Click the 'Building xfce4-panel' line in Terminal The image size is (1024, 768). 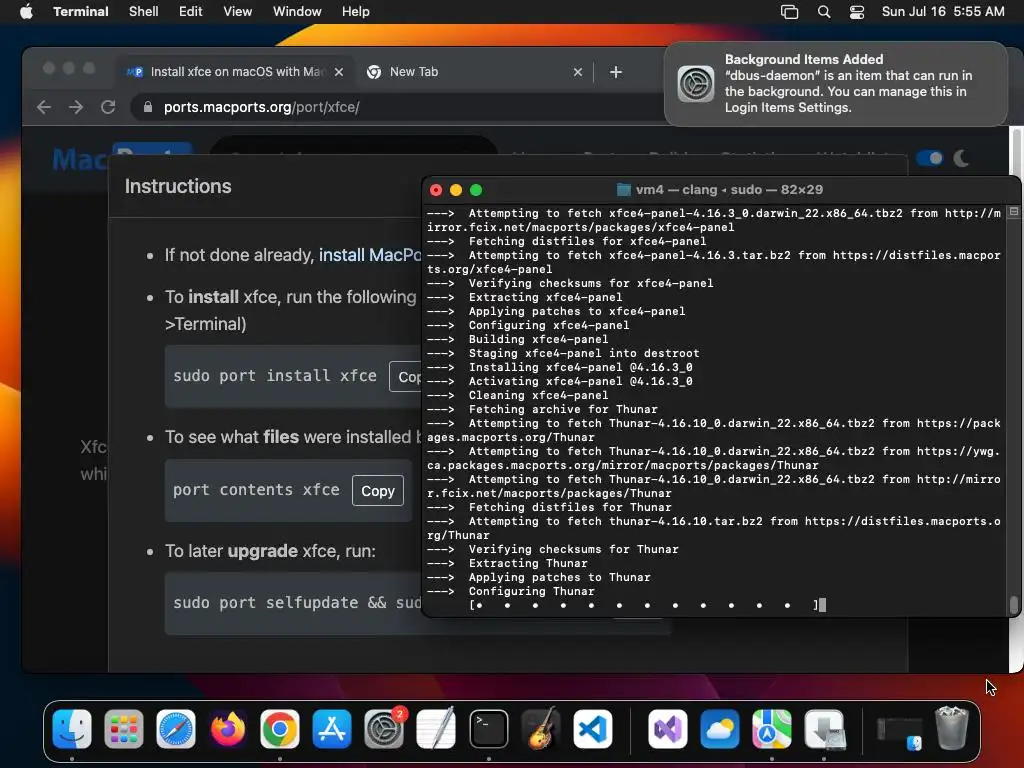(x=517, y=339)
